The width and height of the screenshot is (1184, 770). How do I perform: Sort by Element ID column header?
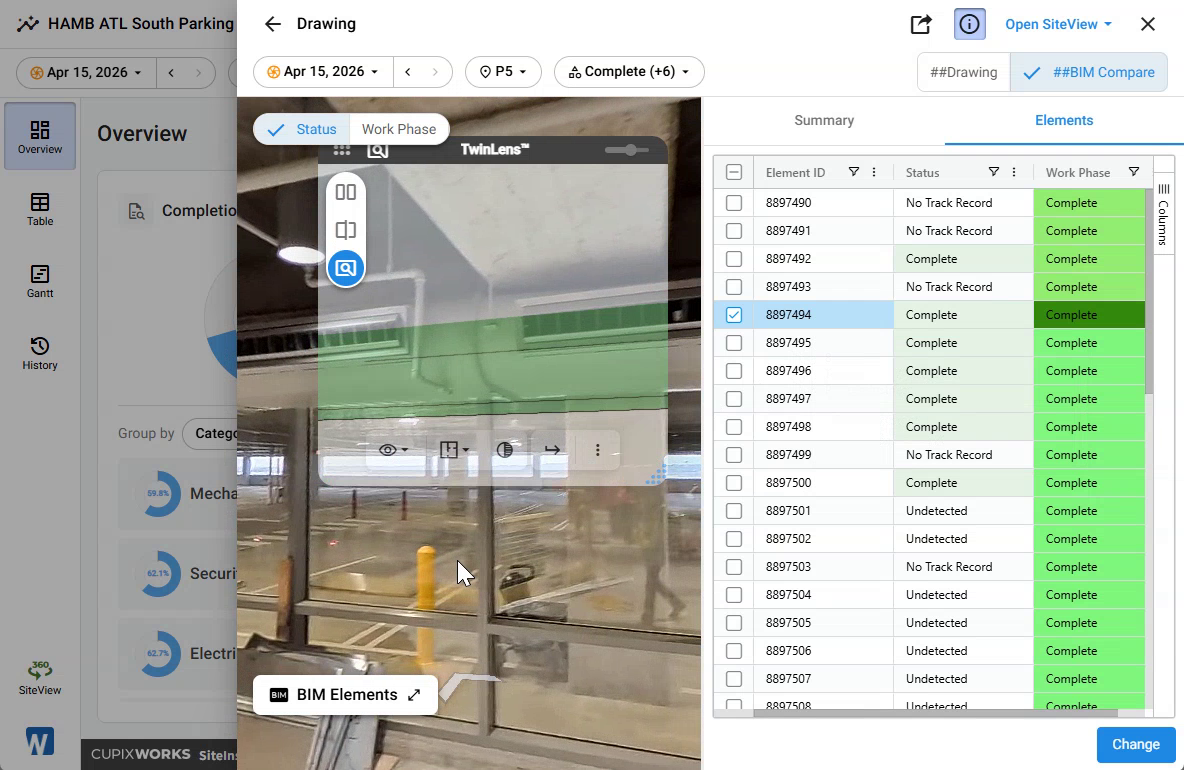(x=795, y=173)
